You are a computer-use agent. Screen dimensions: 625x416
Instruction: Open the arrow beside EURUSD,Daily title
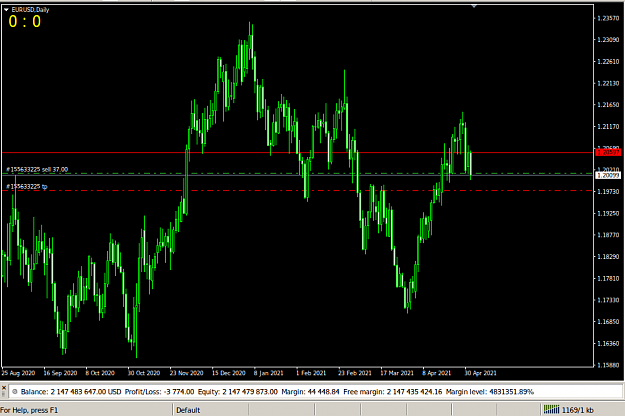click(x=6, y=10)
